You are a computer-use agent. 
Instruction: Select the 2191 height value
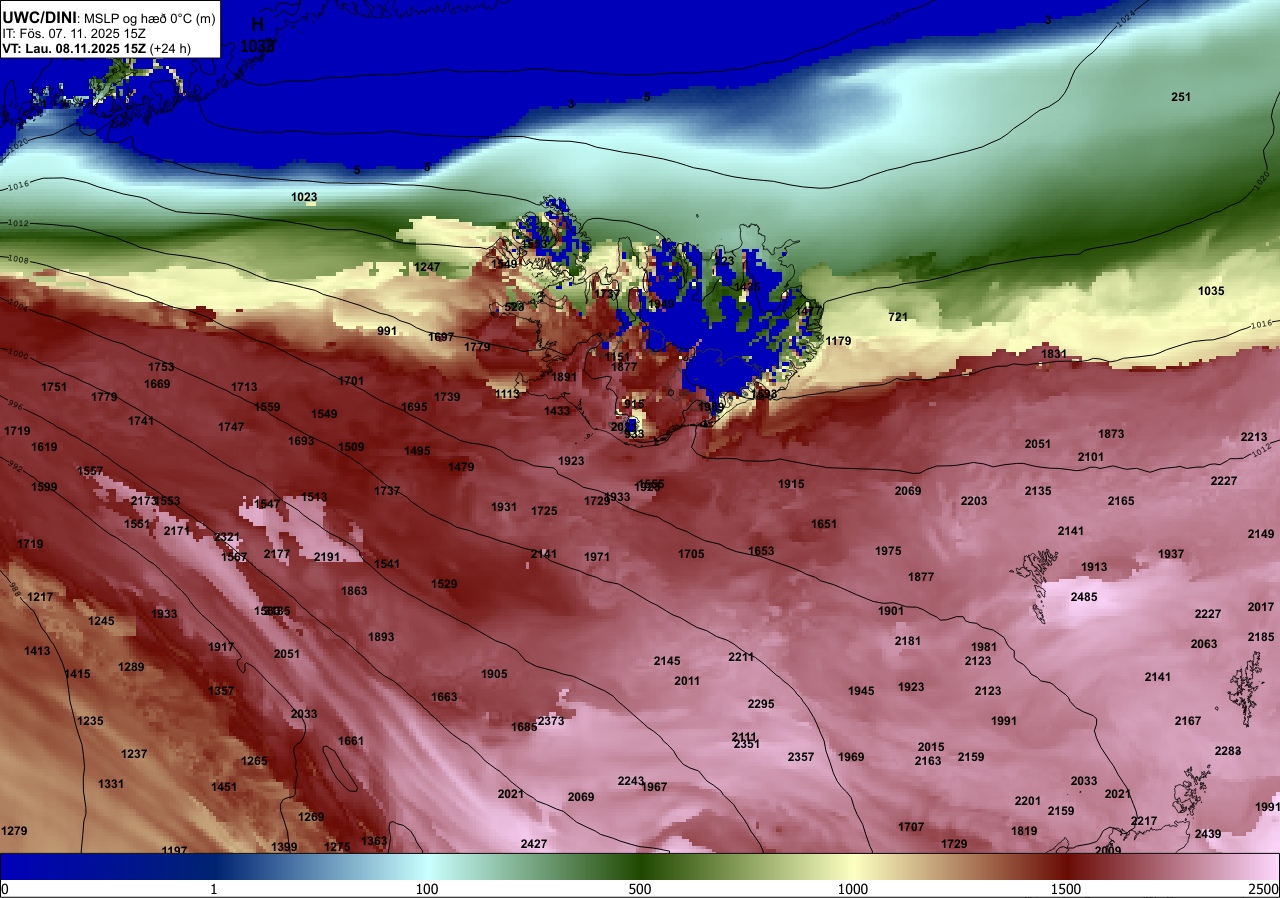tap(327, 557)
